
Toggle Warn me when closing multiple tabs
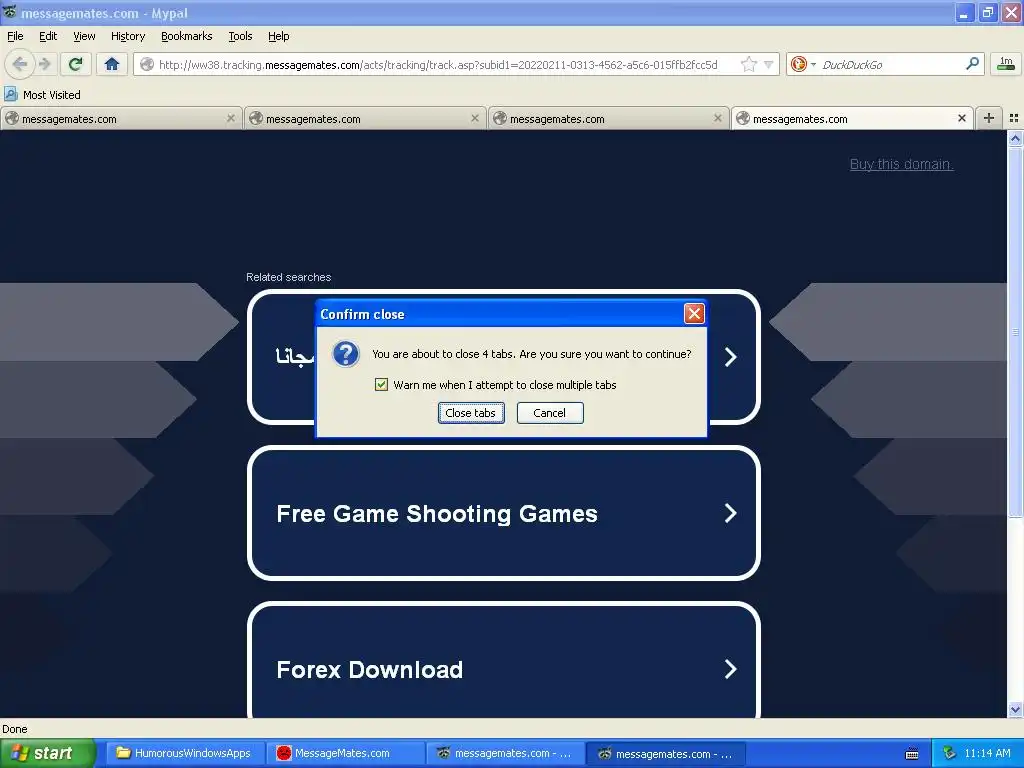pos(381,385)
